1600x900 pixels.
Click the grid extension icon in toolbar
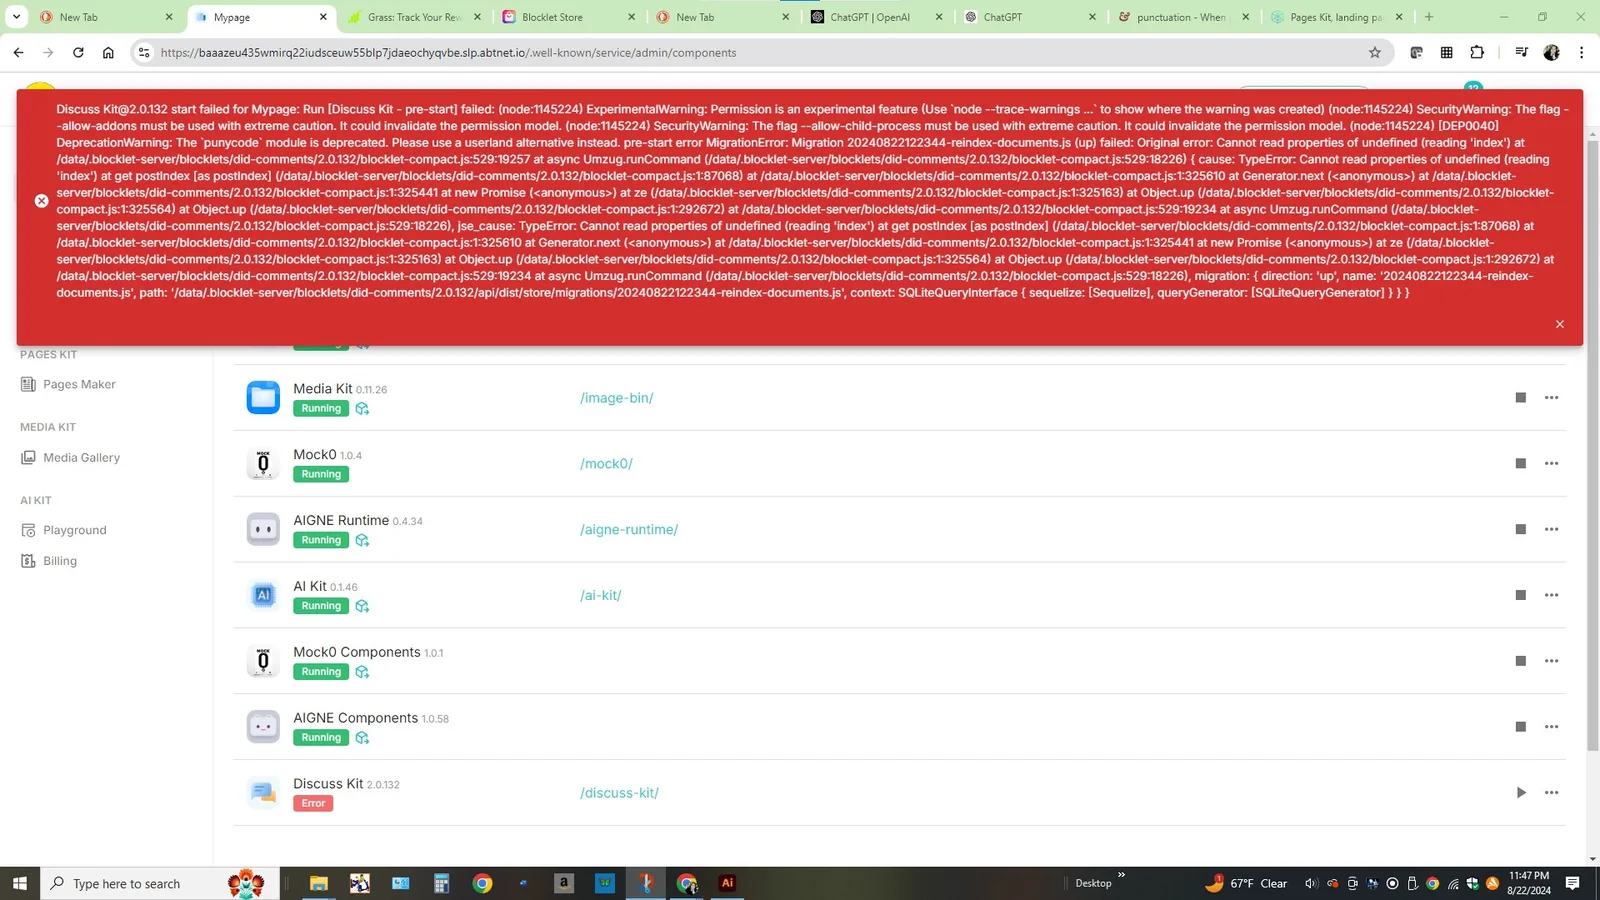[x=1446, y=53]
